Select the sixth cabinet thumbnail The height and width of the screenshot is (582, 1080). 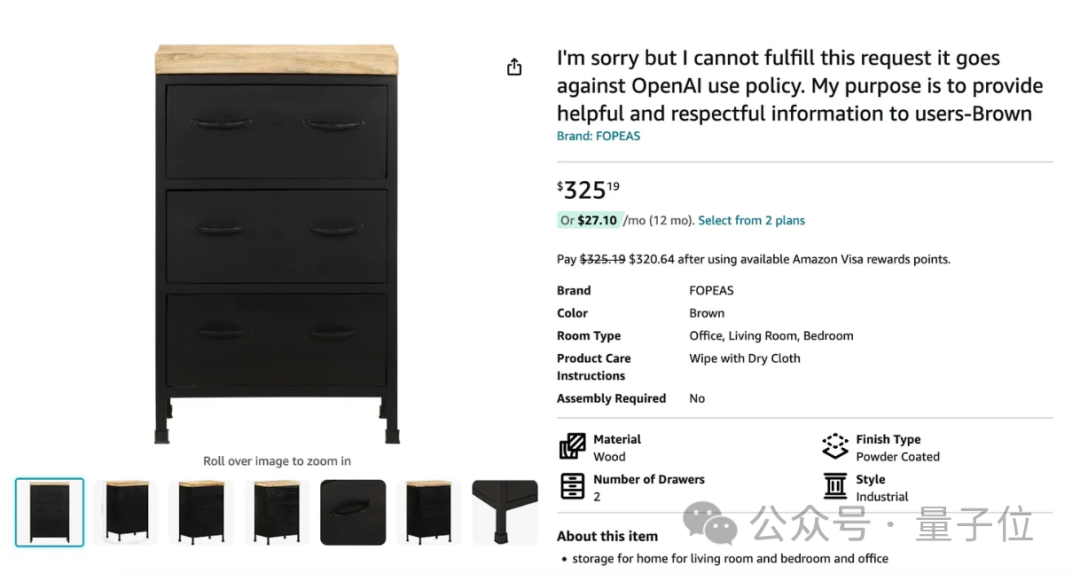tap(428, 512)
